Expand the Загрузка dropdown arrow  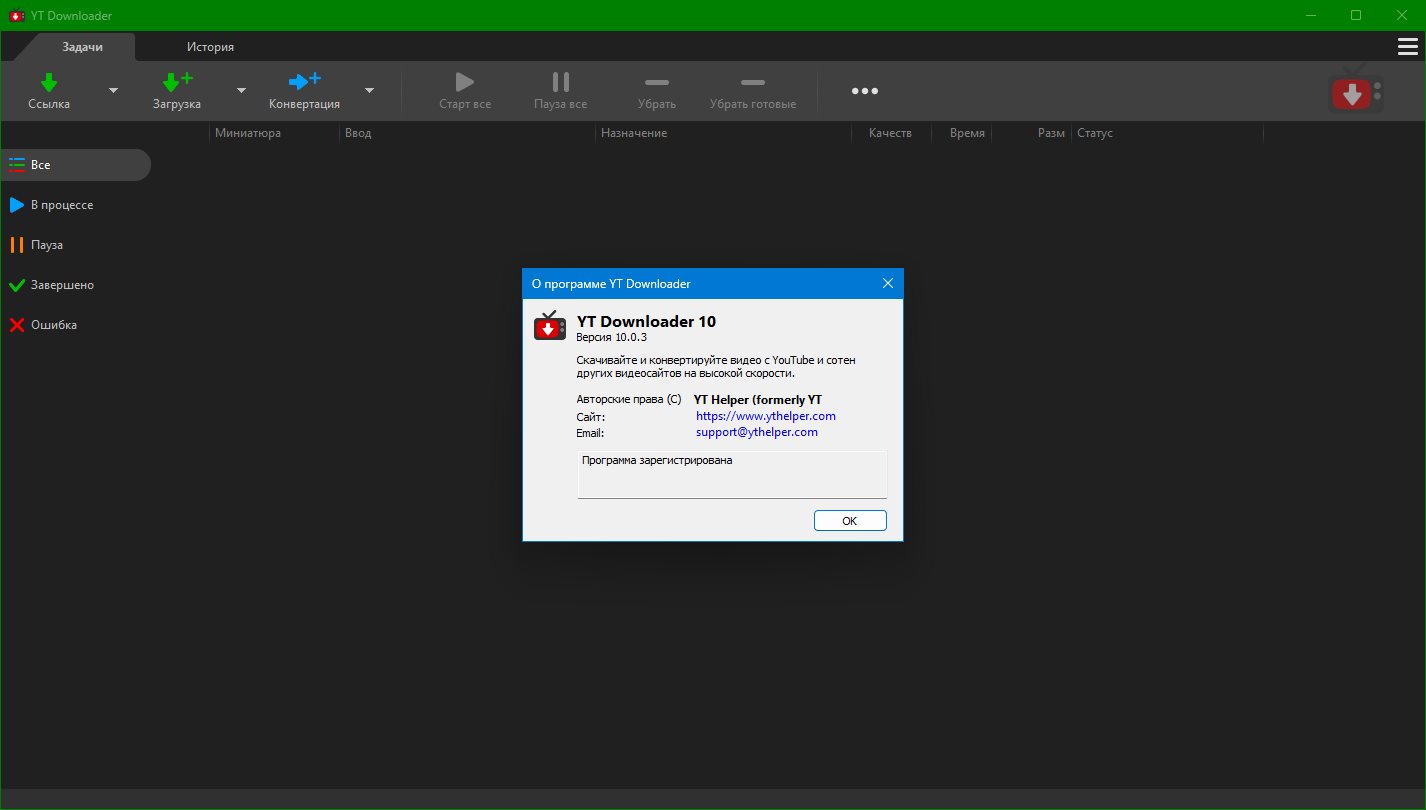click(241, 91)
